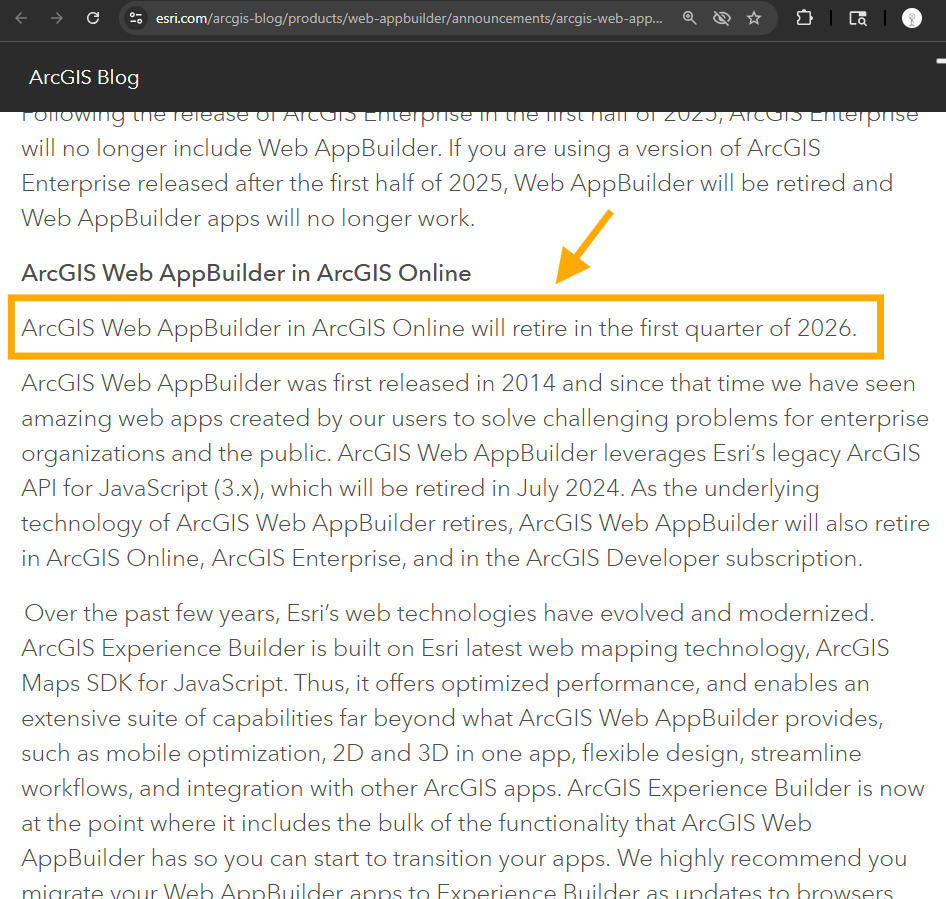Click the esri.com URL in address bar
946x899 pixels.
coord(409,19)
